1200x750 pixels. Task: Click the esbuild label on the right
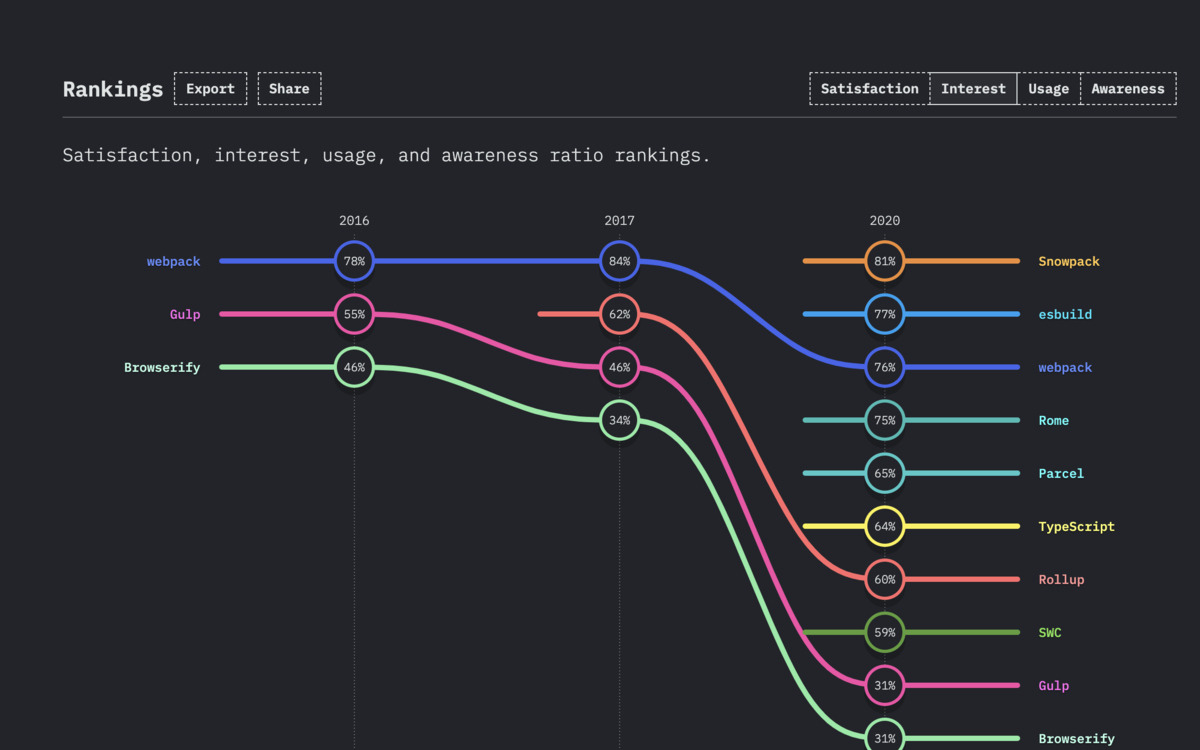[1065, 314]
